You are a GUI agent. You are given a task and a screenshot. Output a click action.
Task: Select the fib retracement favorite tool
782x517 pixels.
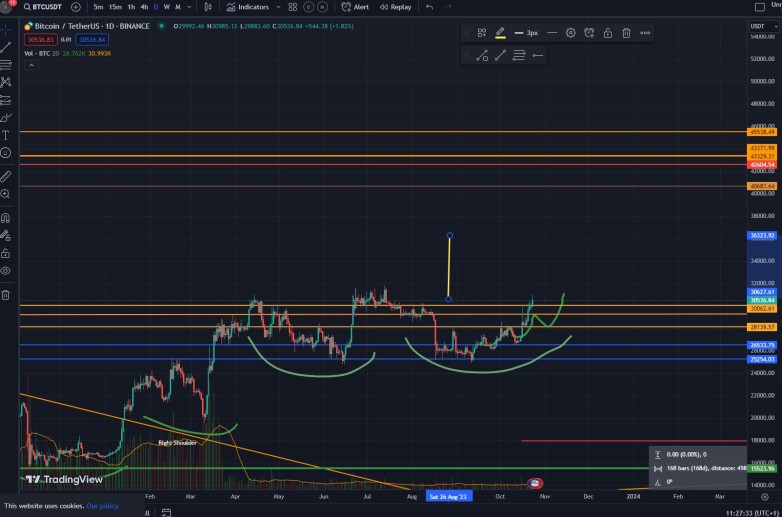(519, 55)
